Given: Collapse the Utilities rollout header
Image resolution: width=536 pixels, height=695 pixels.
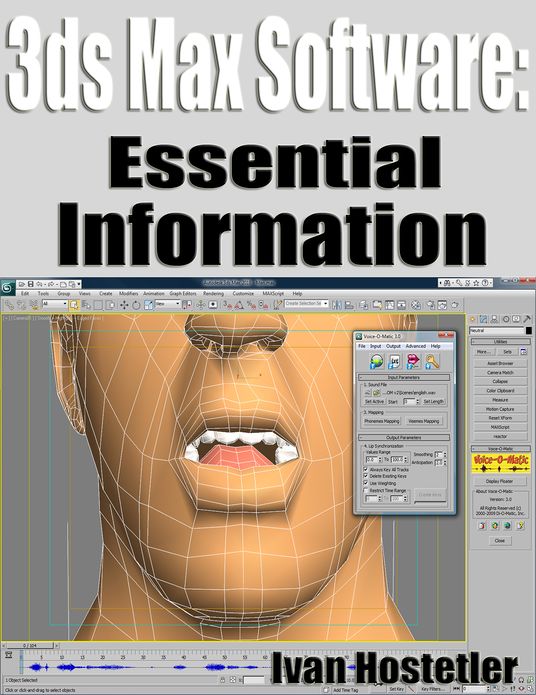Looking at the screenshot, I should 500,342.
